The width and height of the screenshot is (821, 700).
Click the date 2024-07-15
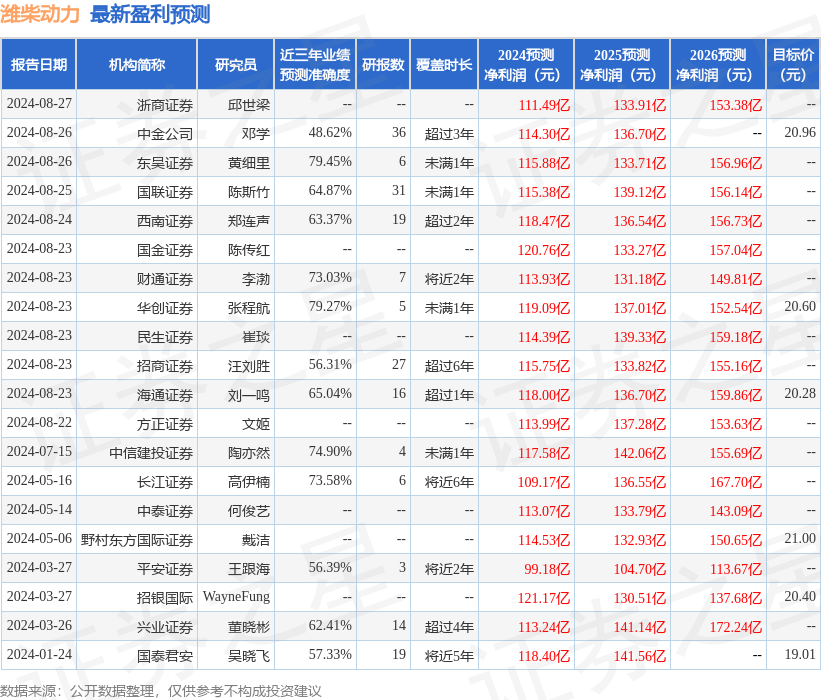point(39,451)
